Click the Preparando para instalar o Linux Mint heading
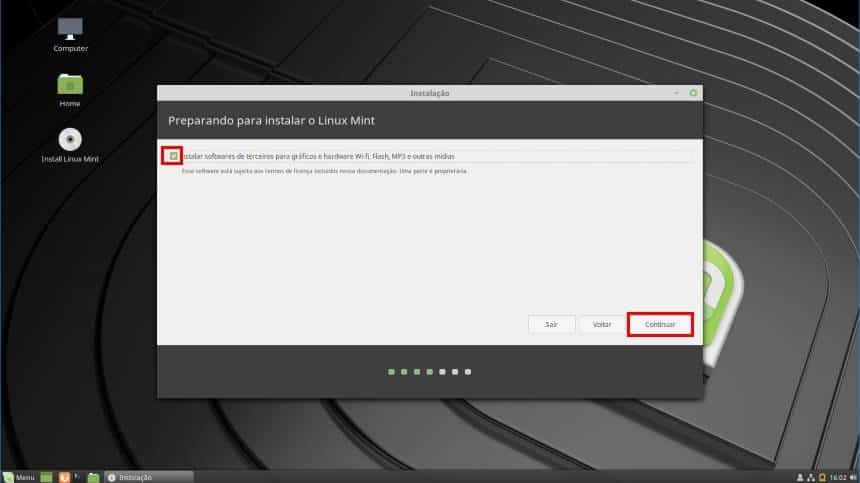The height and width of the screenshot is (483, 860). click(x=271, y=121)
